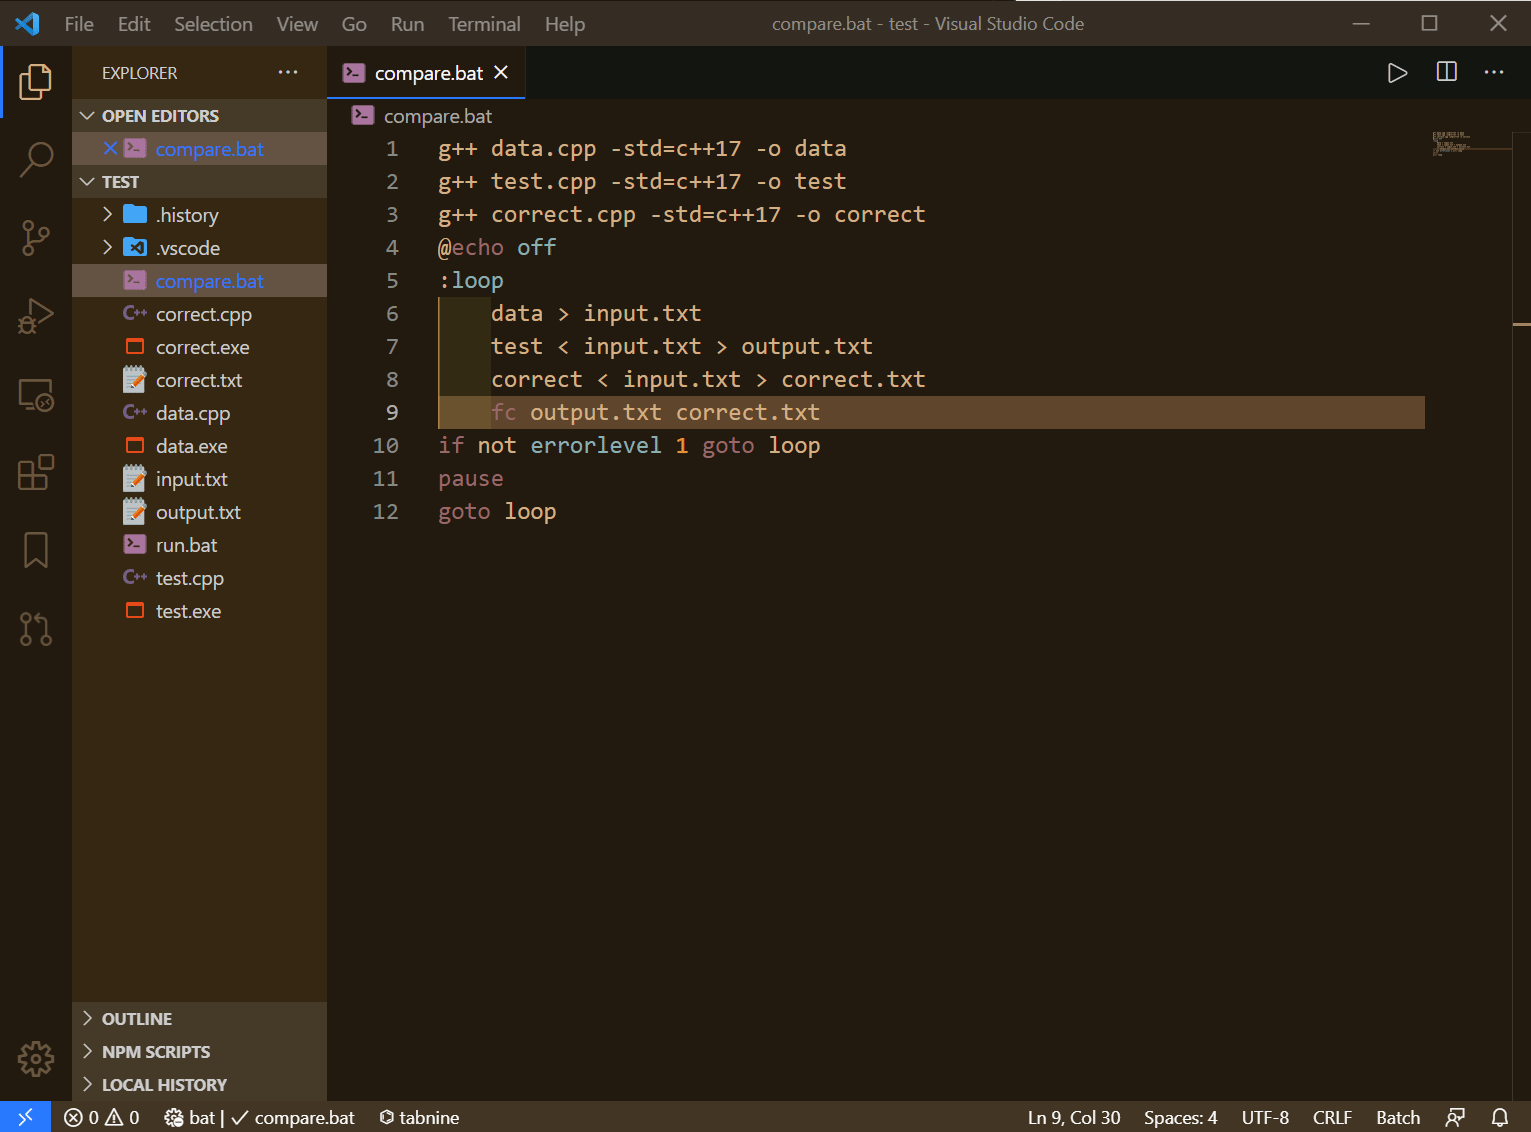
Task: Change file encoding UTF-8
Action: 1265,1117
